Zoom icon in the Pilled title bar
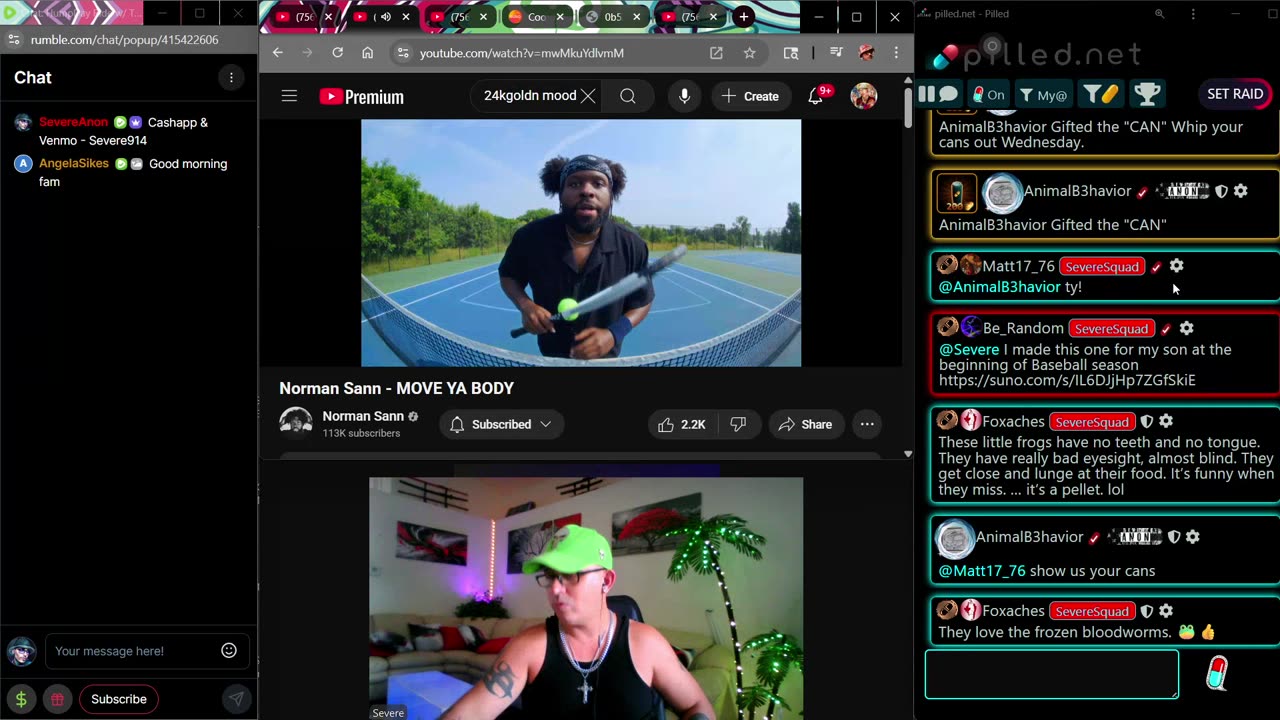 [1159, 14]
